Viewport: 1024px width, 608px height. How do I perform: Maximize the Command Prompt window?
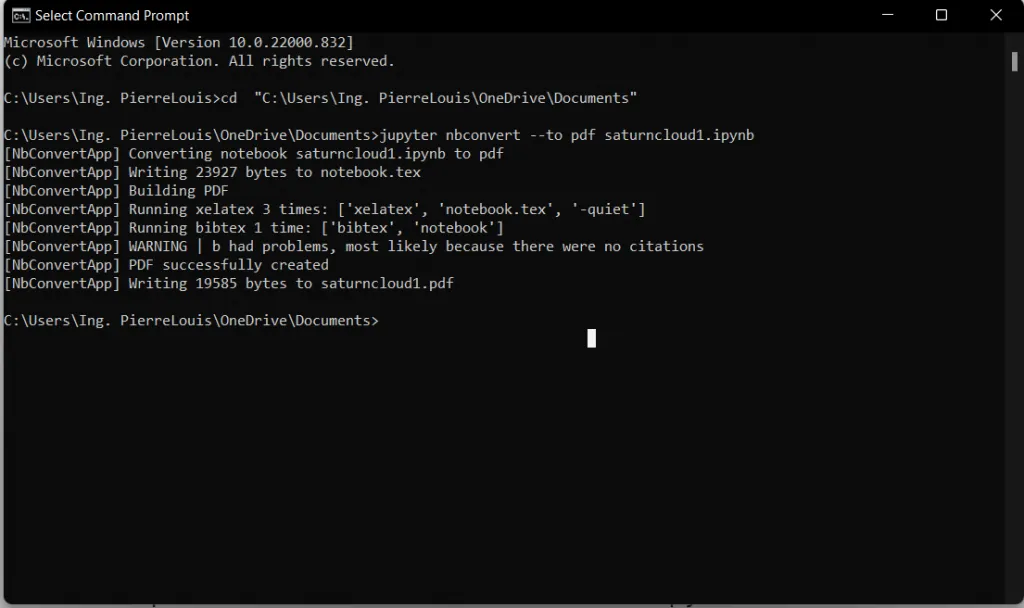941,15
